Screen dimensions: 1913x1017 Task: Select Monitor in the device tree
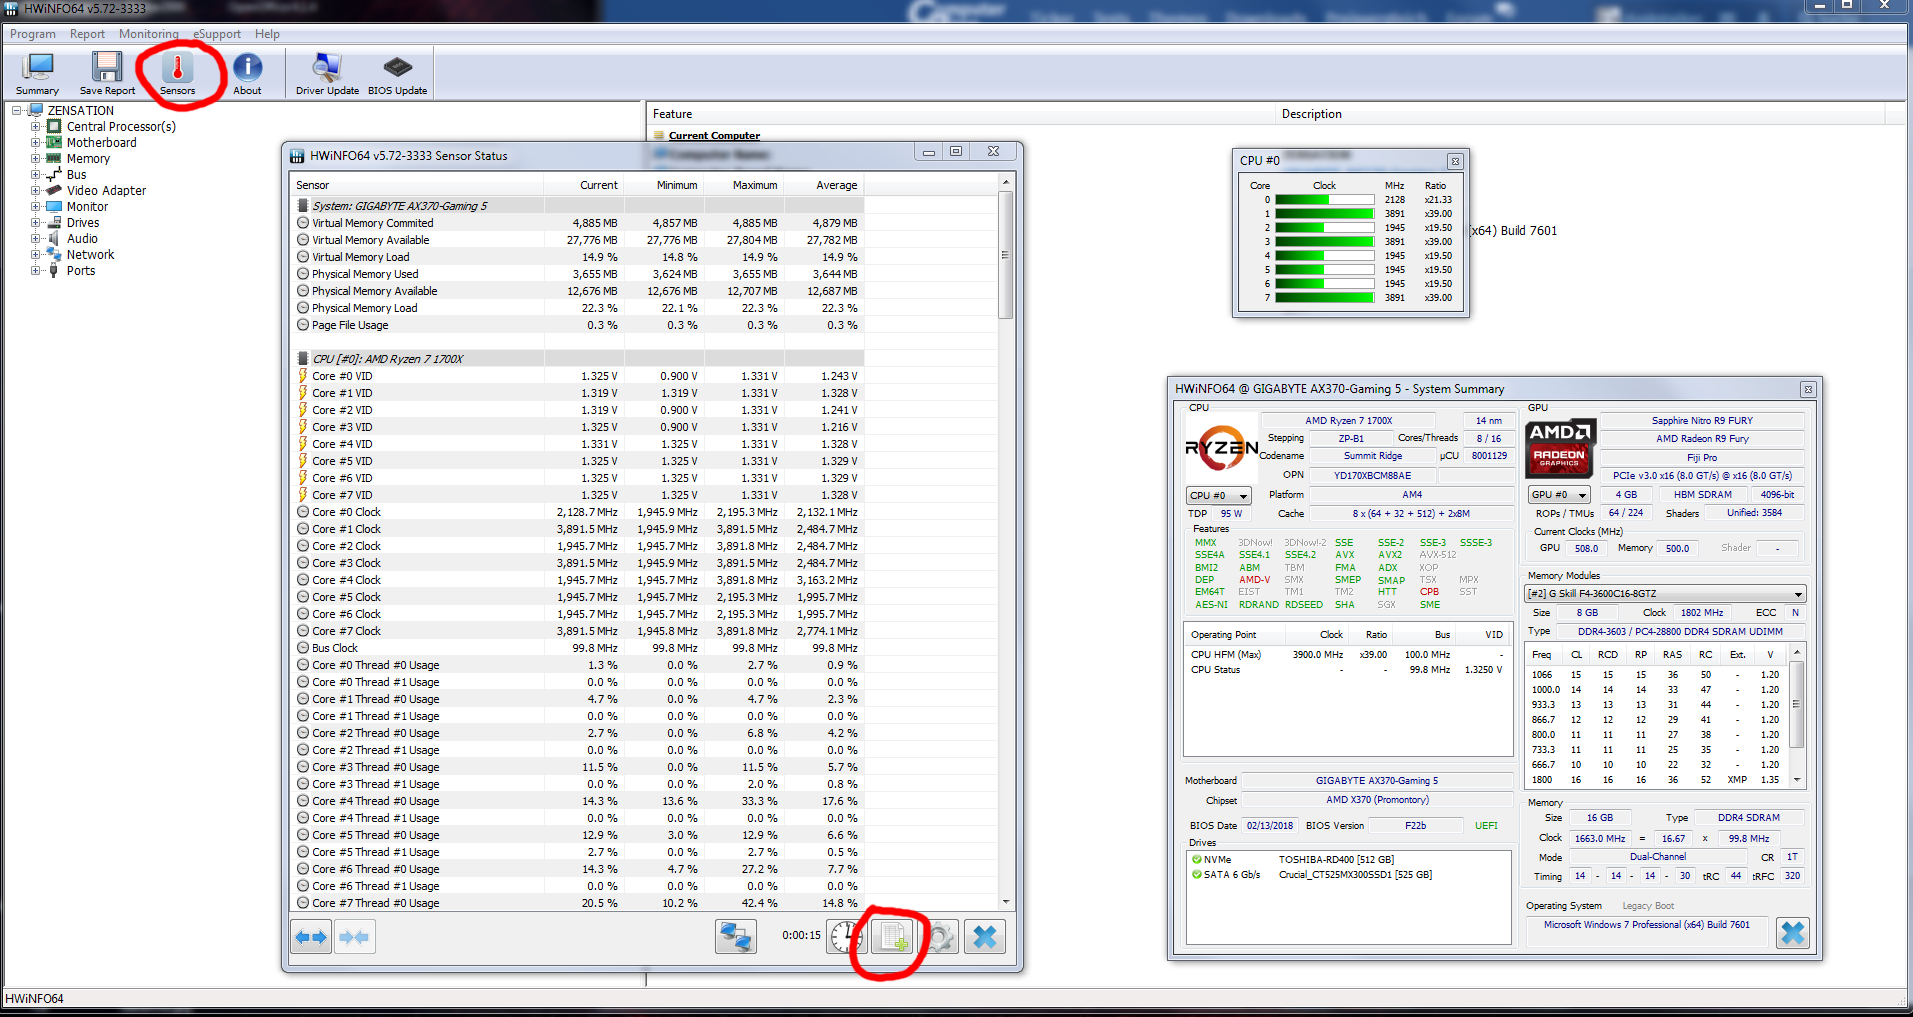(x=87, y=207)
